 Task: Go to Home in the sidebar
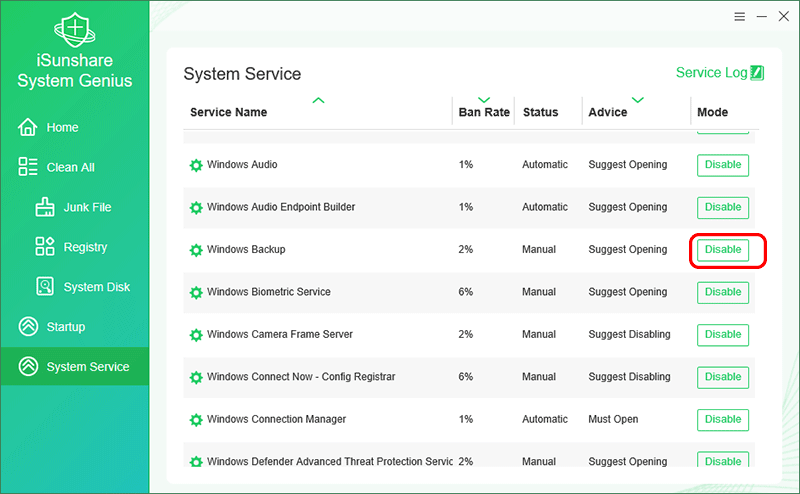click(x=62, y=128)
